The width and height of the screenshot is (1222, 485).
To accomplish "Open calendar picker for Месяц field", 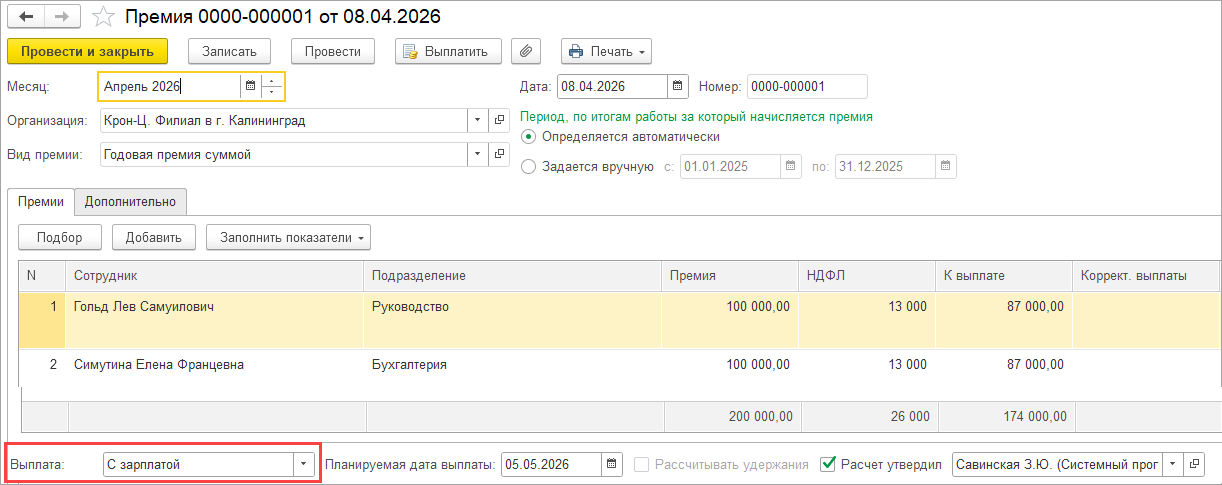I will (x=250, y=87).
